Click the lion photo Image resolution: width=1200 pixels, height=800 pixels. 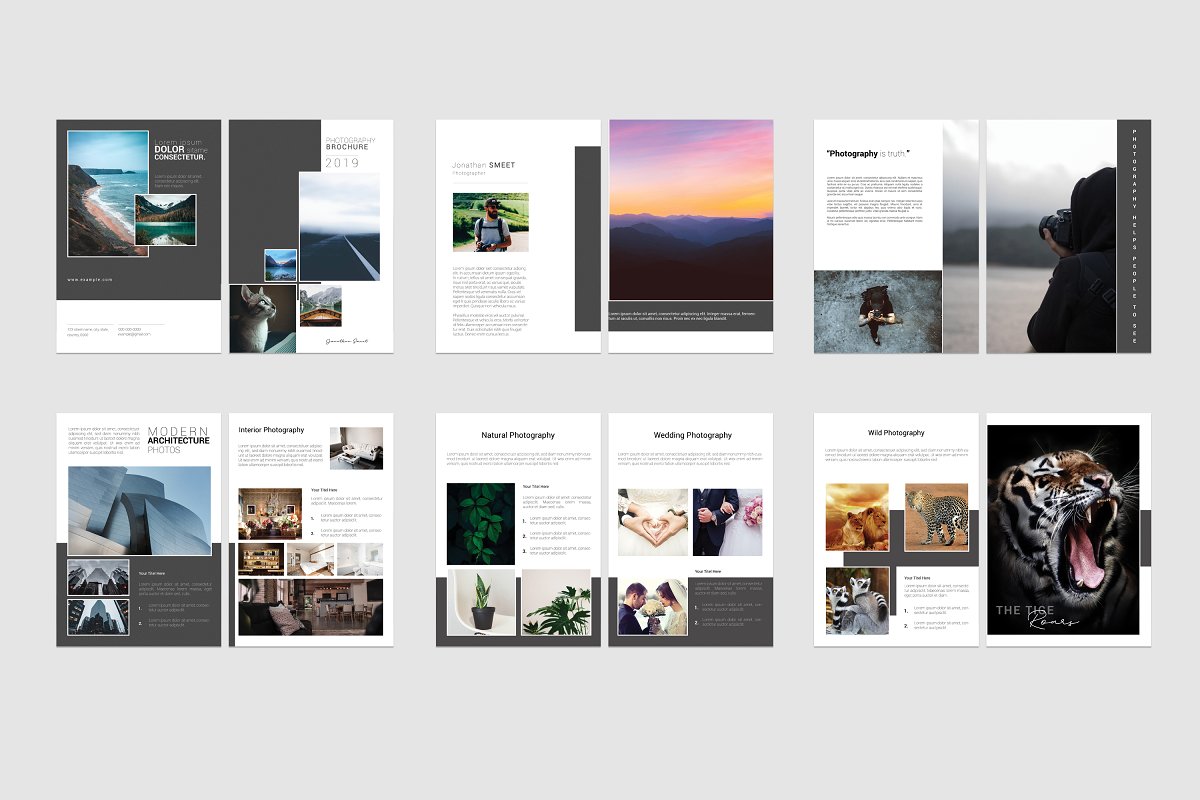tap(858, 517)
